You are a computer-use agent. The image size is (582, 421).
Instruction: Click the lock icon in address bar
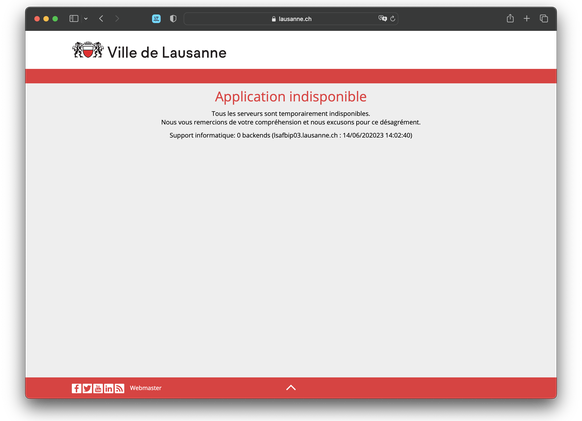click(x=274, y=19)
